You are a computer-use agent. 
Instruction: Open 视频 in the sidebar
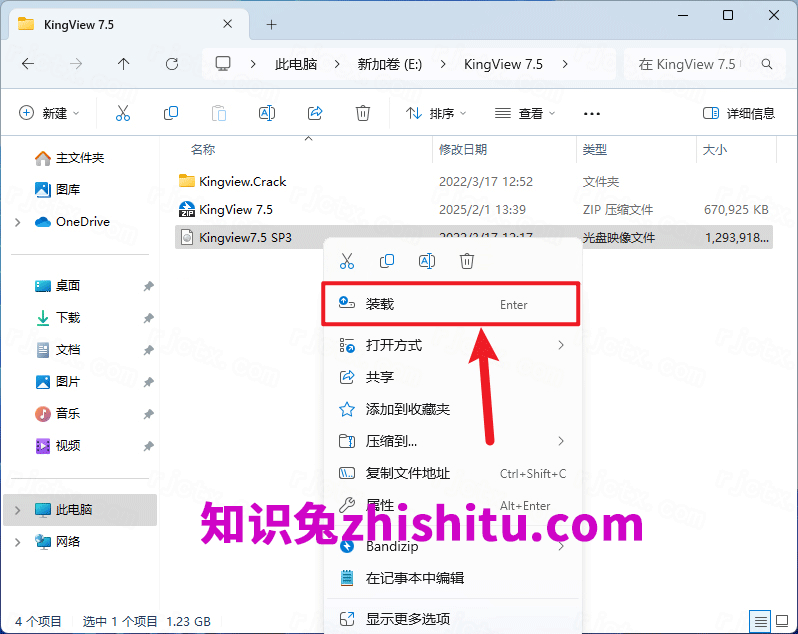tap(58, 446)
